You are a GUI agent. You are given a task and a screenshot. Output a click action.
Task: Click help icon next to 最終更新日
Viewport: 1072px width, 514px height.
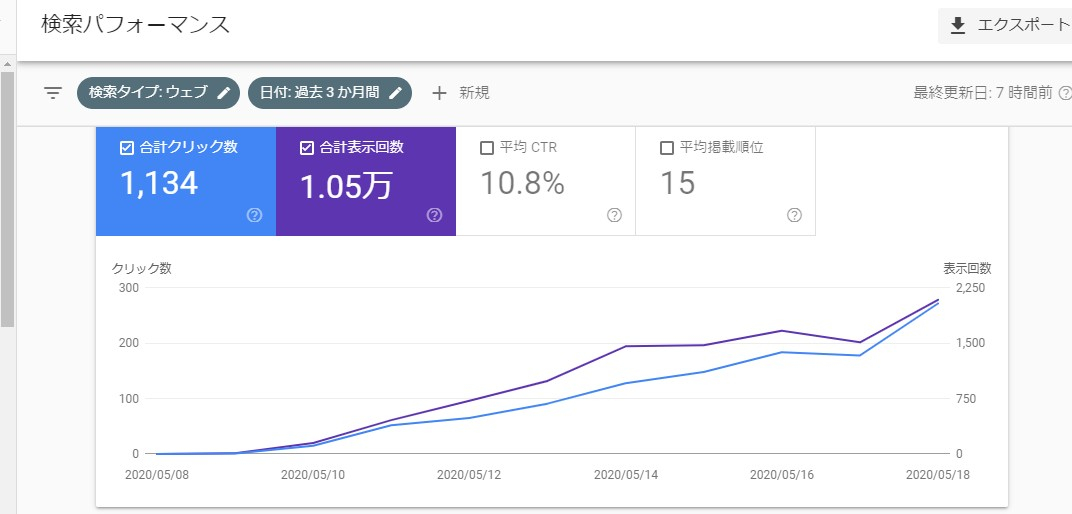point(1064,93)
